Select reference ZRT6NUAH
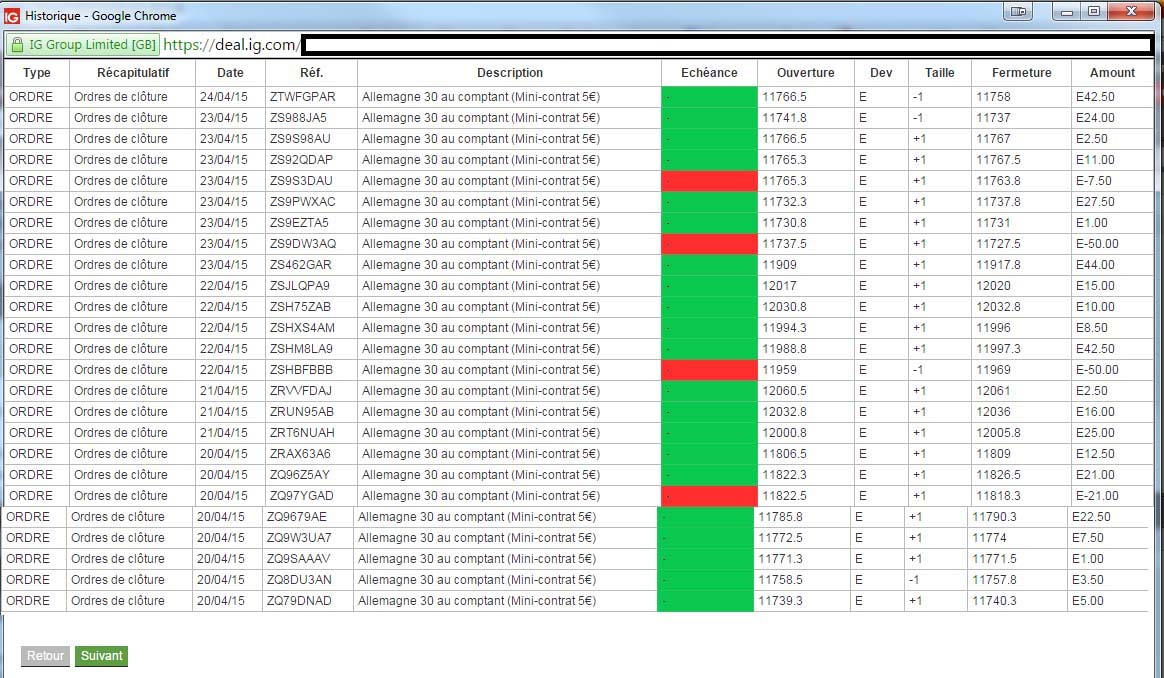Viewport: 1164px width, 678px height. [302, 433]
